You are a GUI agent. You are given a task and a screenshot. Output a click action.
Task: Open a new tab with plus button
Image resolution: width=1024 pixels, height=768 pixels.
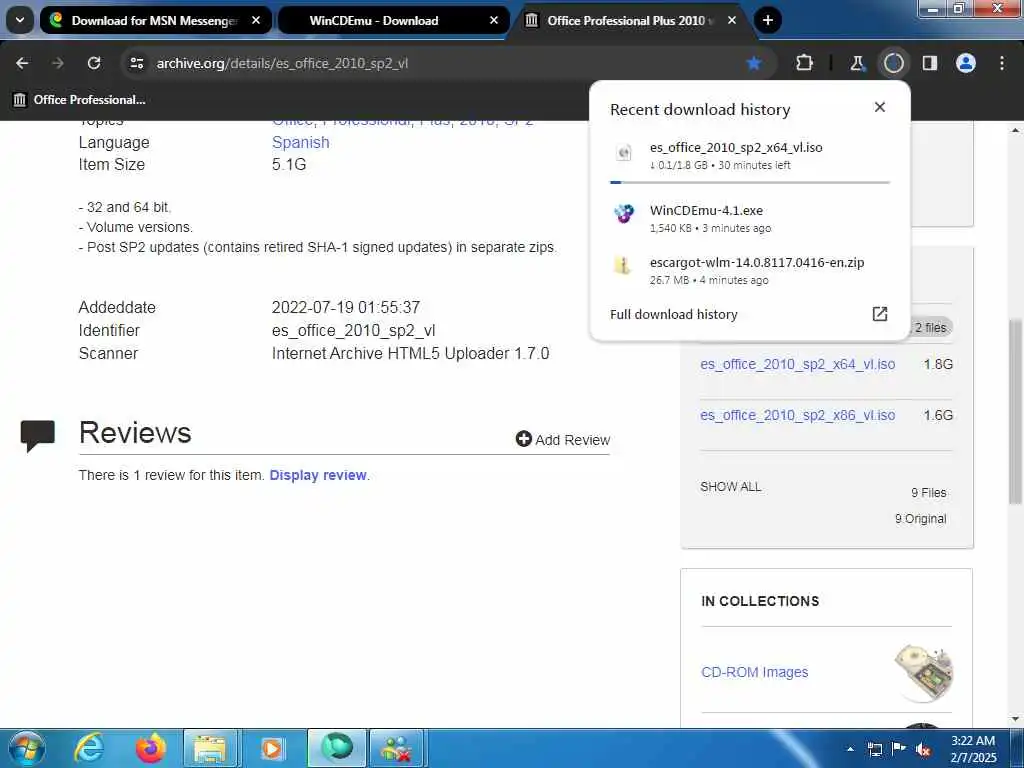click(768, 21)
